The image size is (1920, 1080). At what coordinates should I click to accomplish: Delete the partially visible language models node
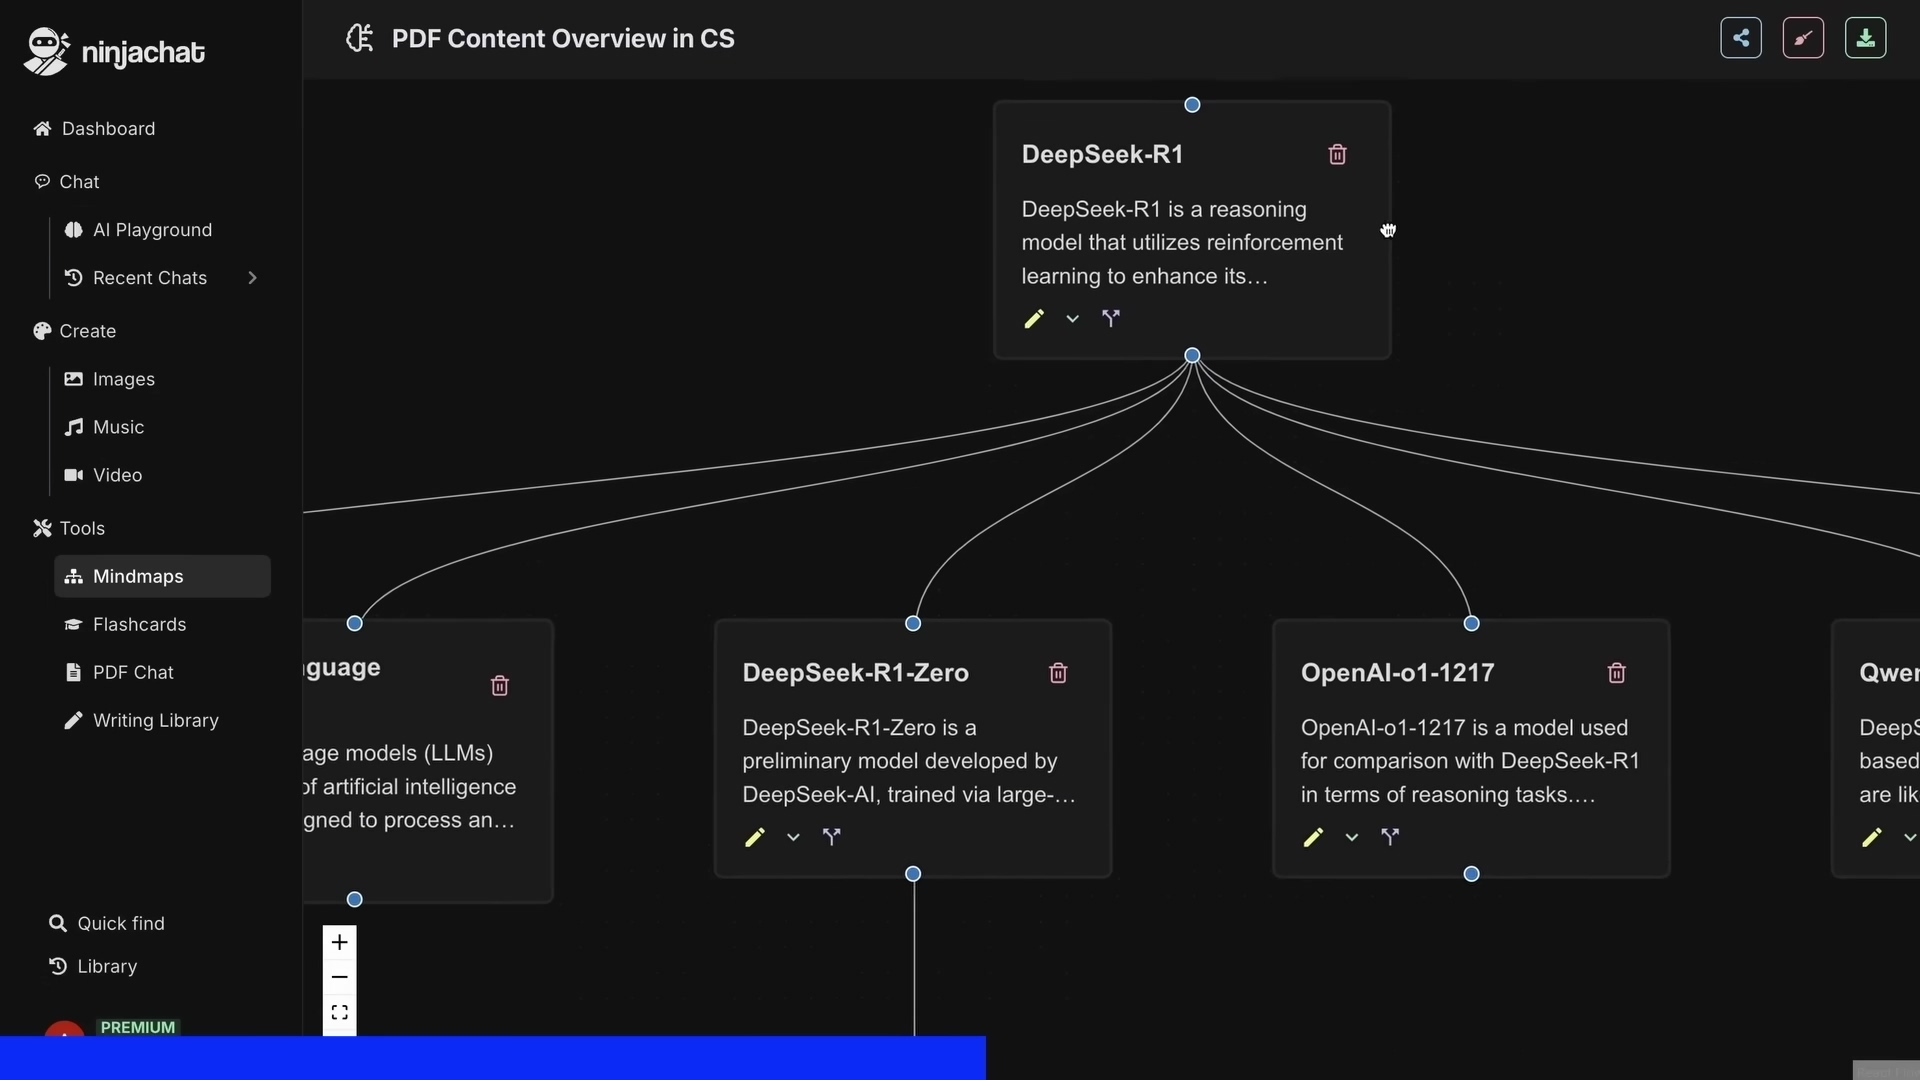[500, 686]
